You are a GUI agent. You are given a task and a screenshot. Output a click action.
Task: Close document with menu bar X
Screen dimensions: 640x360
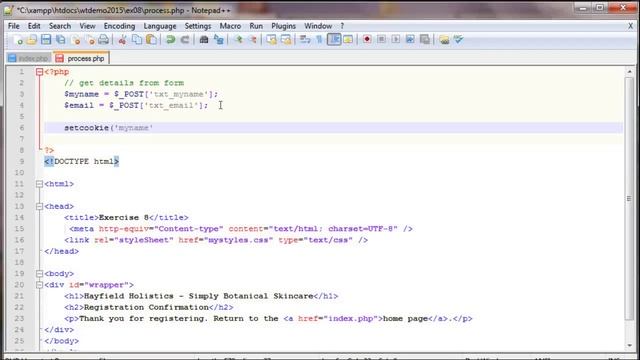coord(630,26)
